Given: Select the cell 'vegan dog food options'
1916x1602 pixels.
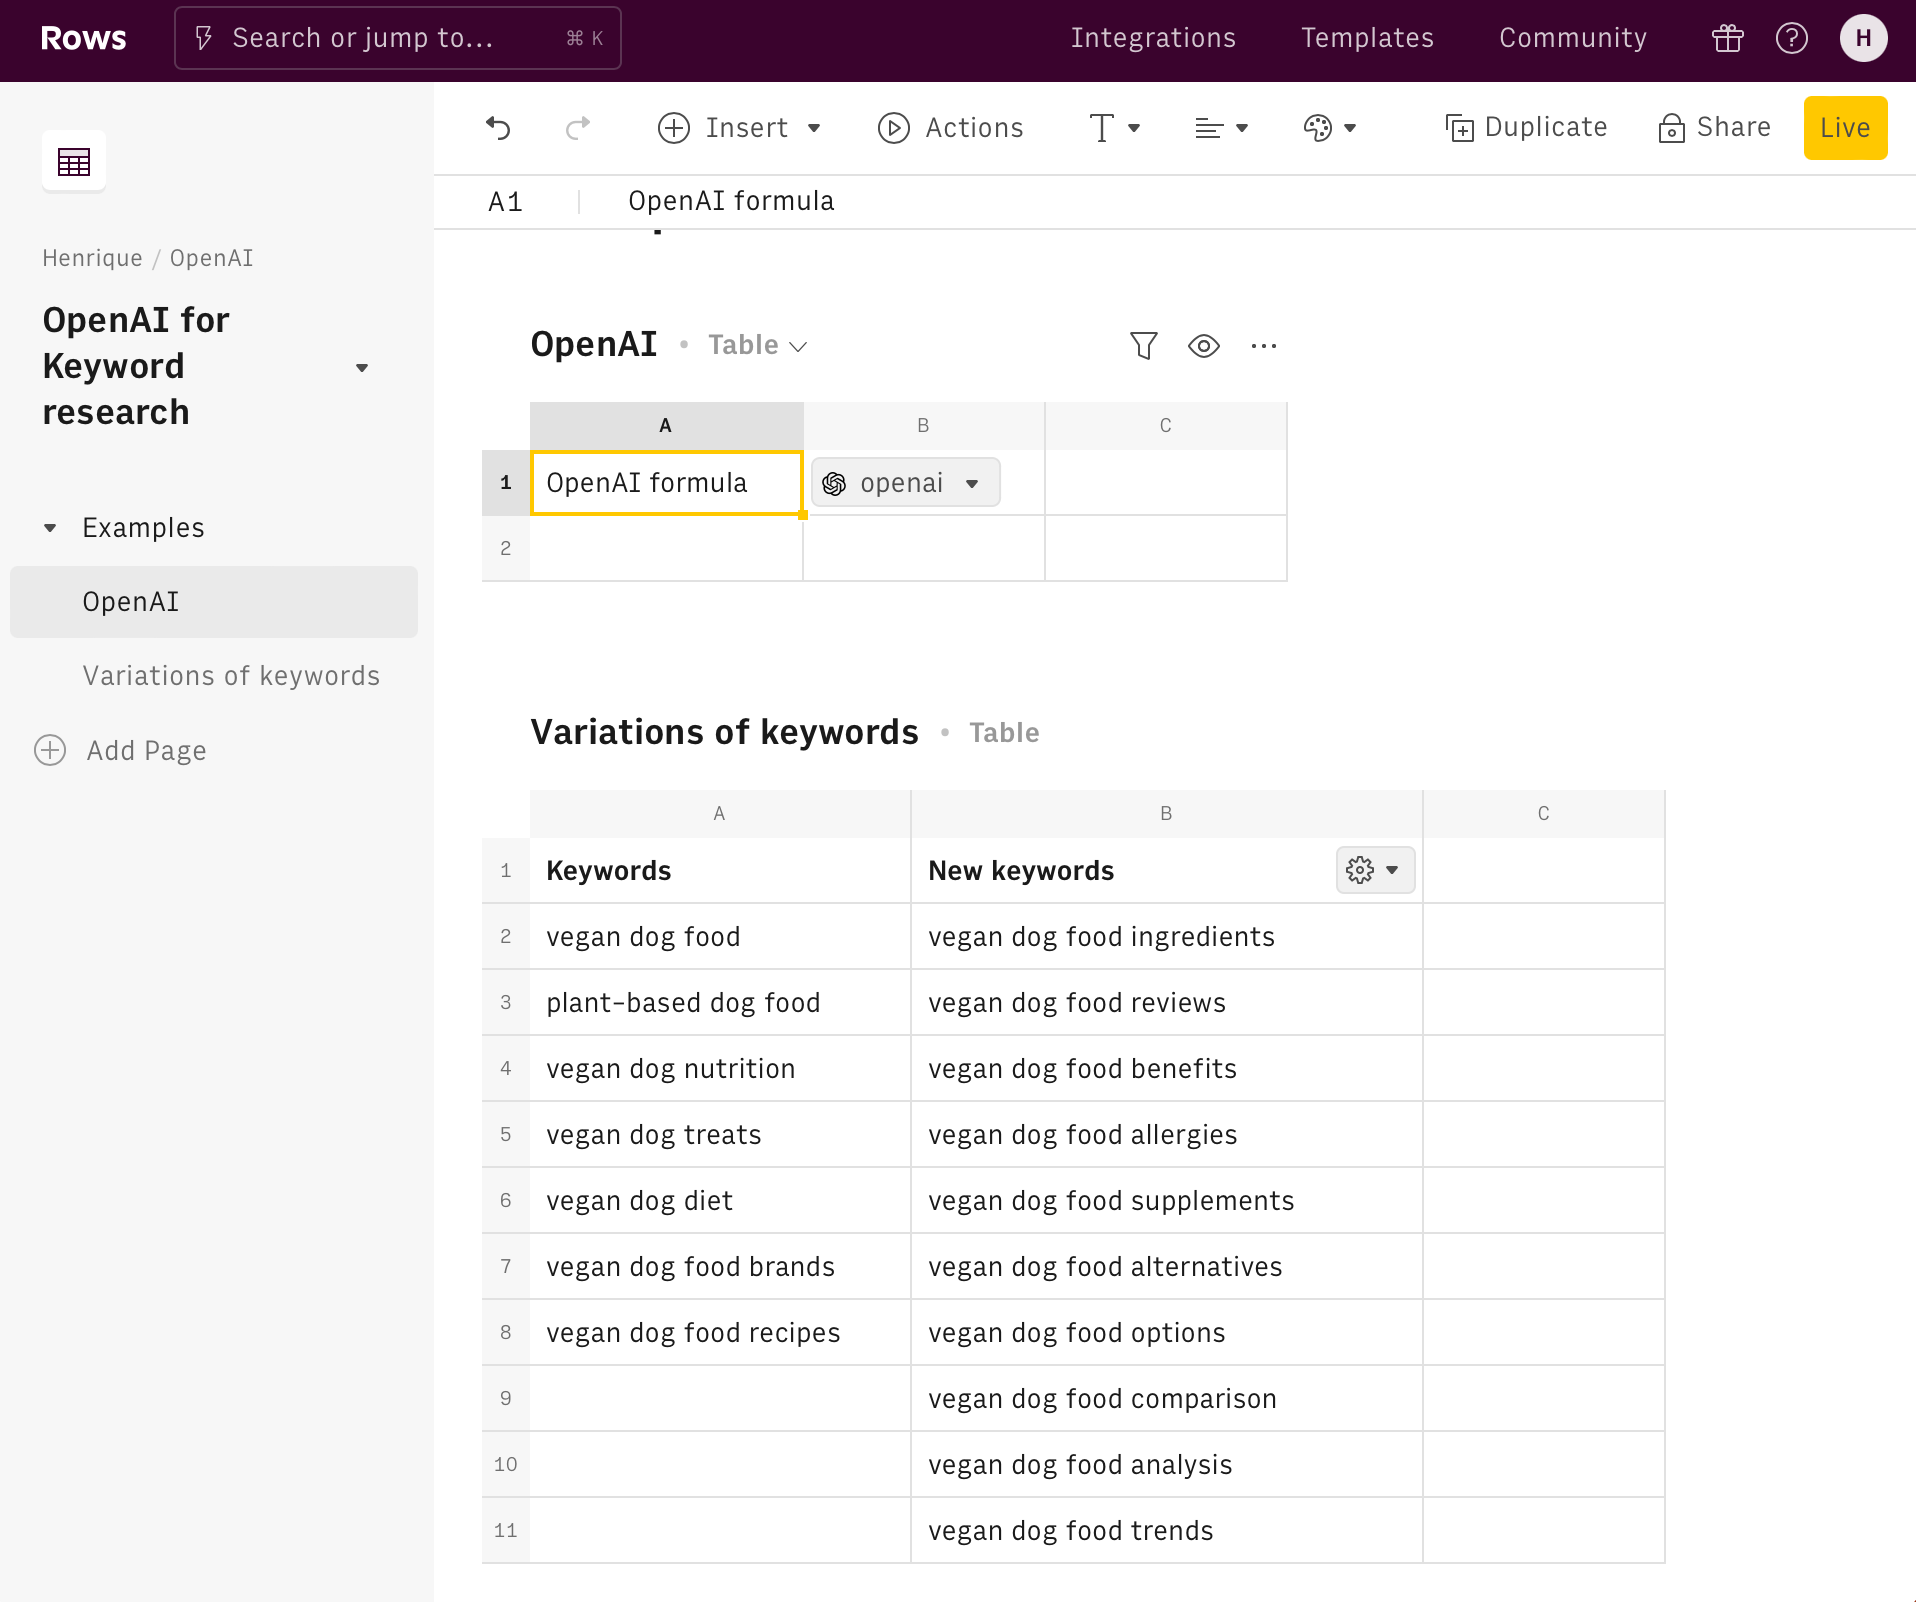Looking at the screenshot, I should [x=1166, y=1333].
